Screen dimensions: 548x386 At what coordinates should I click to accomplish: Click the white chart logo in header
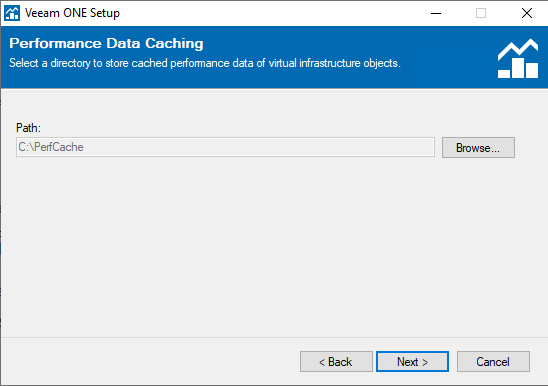(518, 58)
